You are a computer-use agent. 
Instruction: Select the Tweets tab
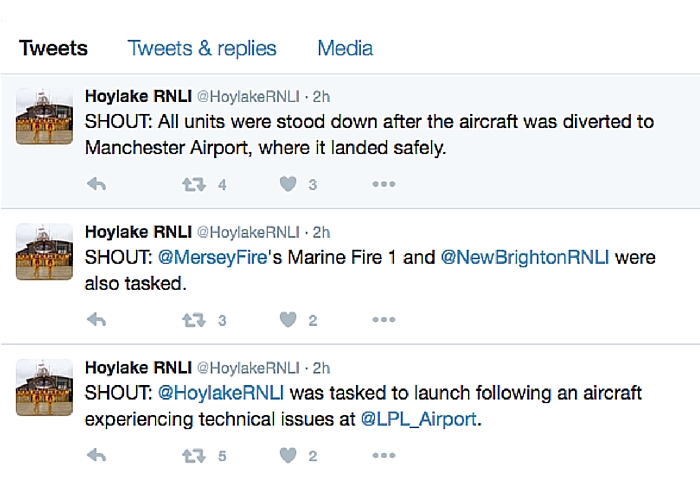pos(53,48)
